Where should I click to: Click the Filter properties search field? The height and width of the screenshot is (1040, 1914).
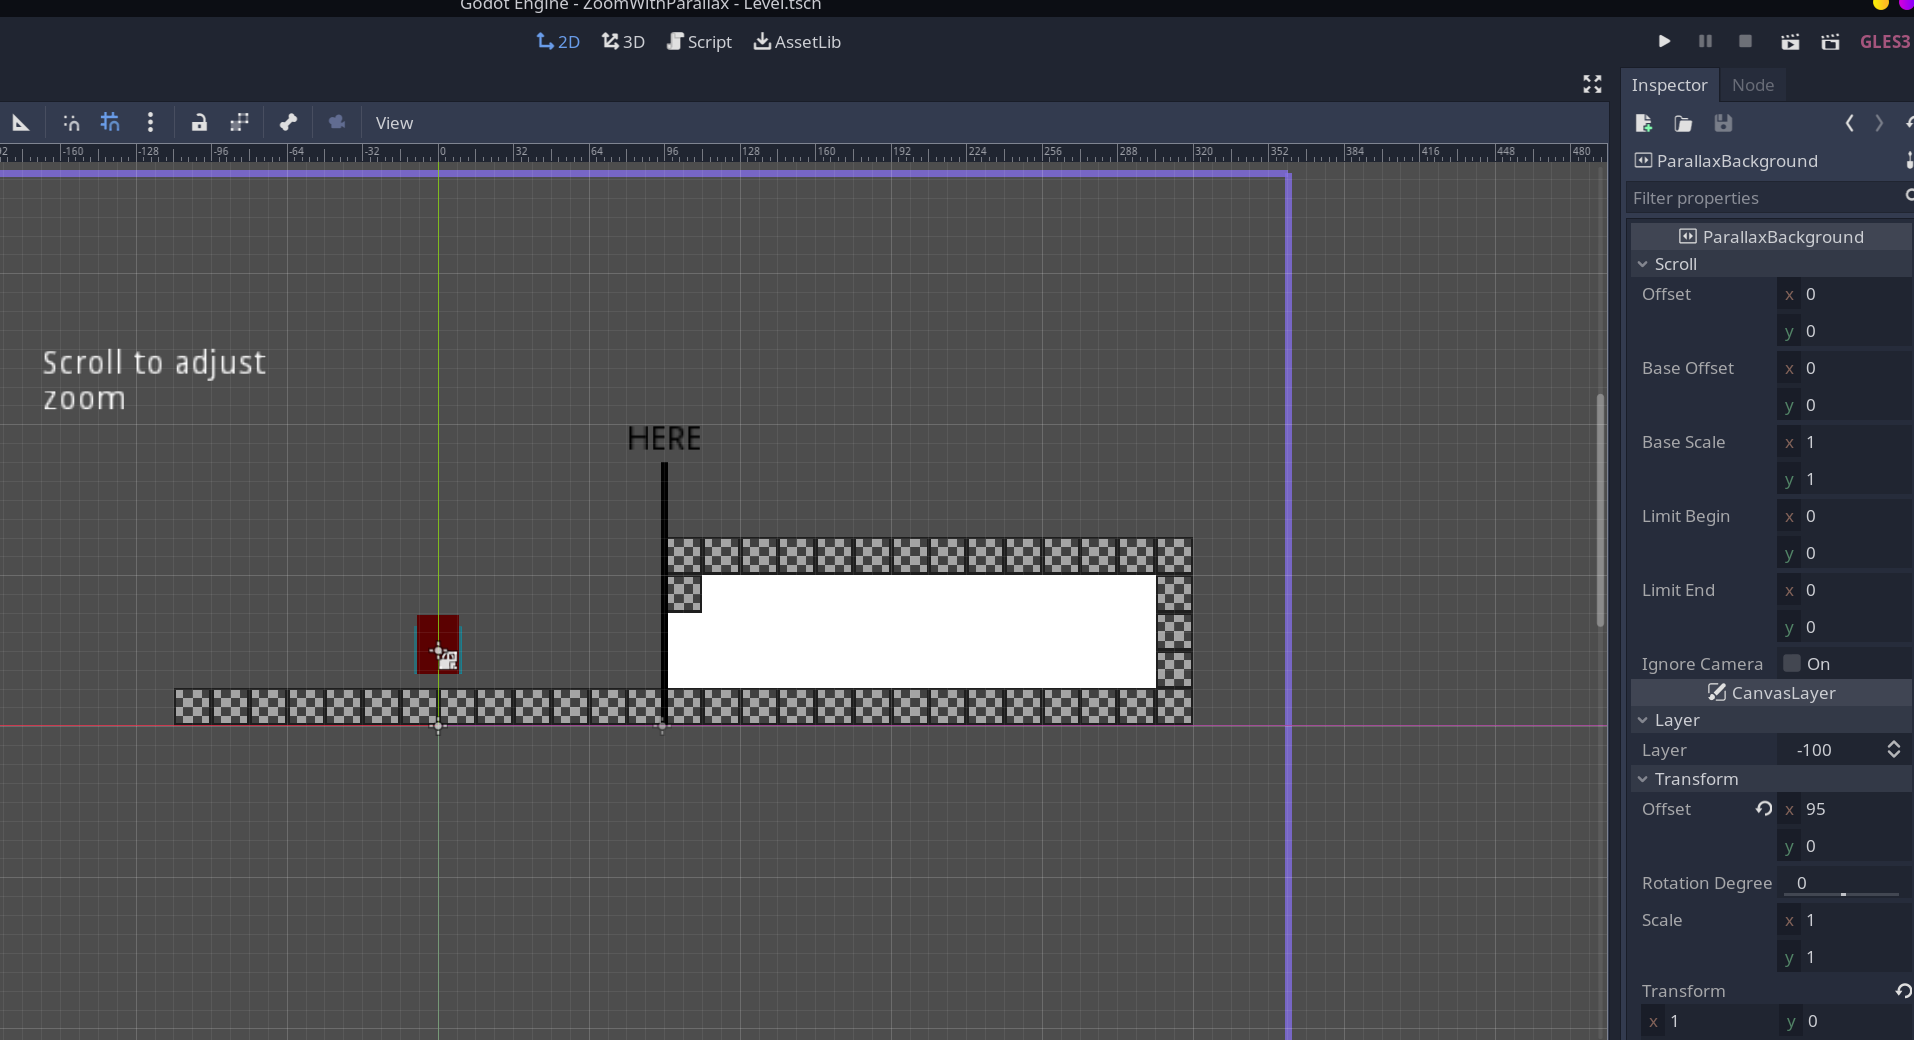1760,198
